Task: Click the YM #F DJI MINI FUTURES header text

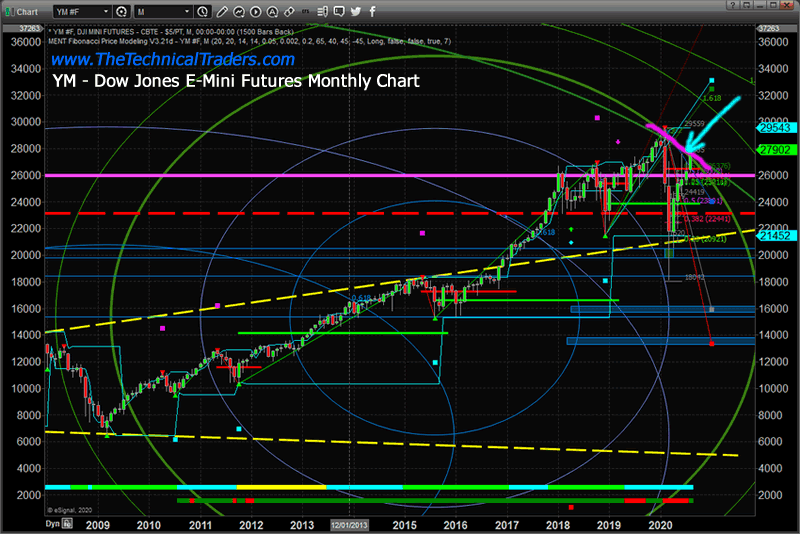Action: [x=170, y=32]
